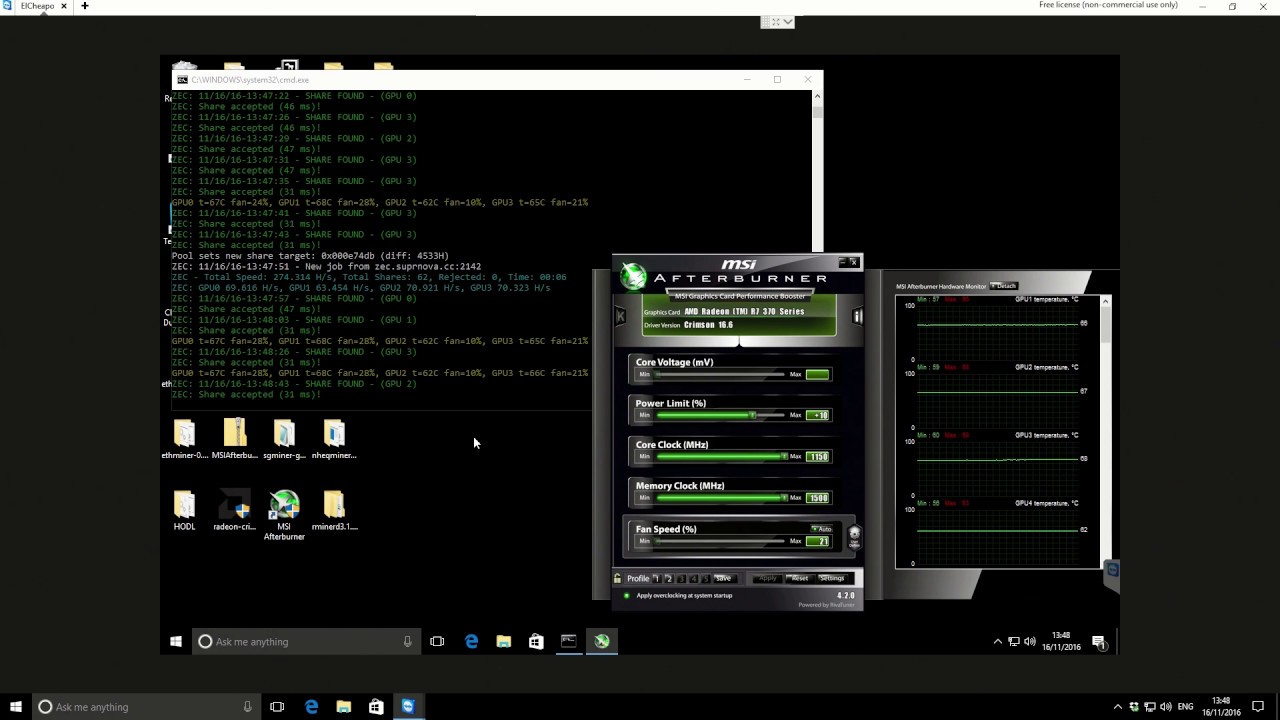
Task: Toggle Auto fan speed in Afterburner
Action: pos(821,529)
